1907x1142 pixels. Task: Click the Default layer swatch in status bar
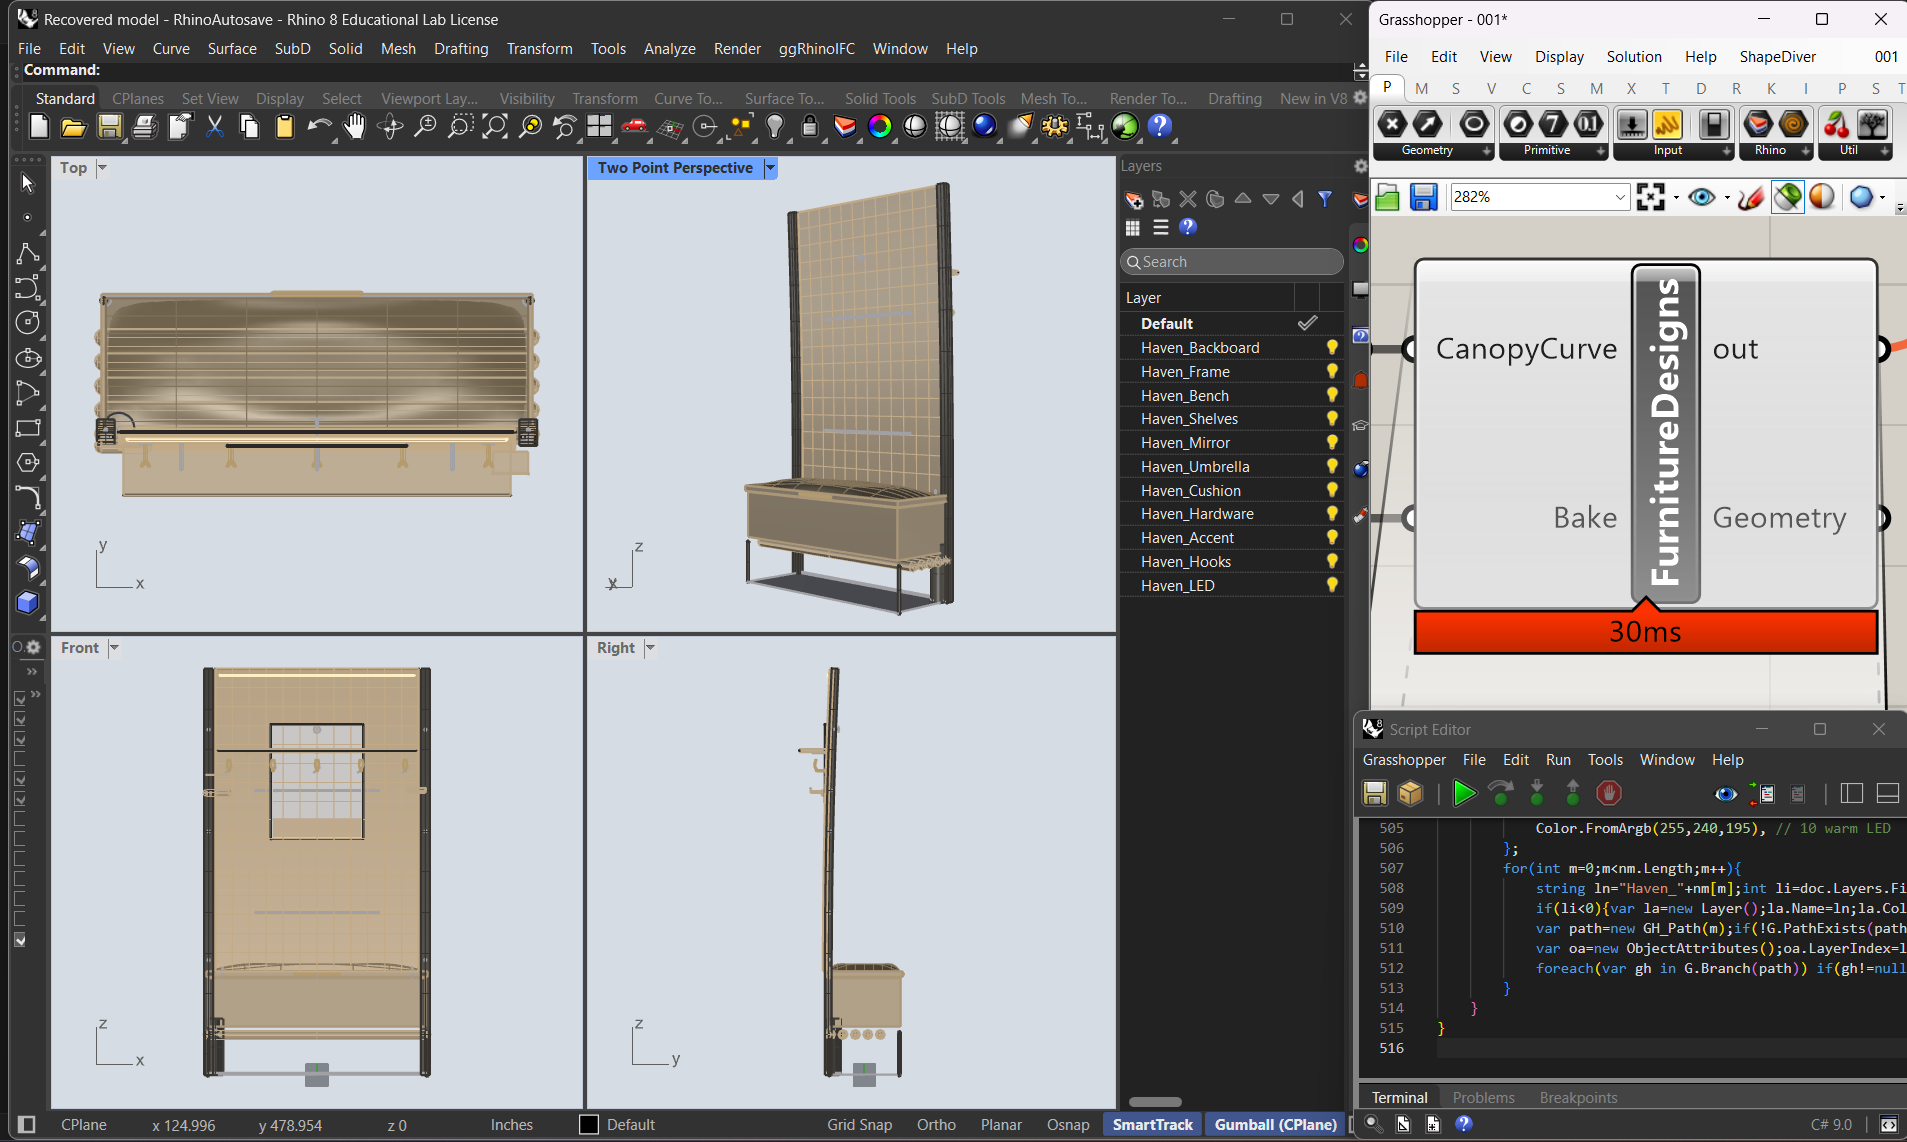(589, 1125)
